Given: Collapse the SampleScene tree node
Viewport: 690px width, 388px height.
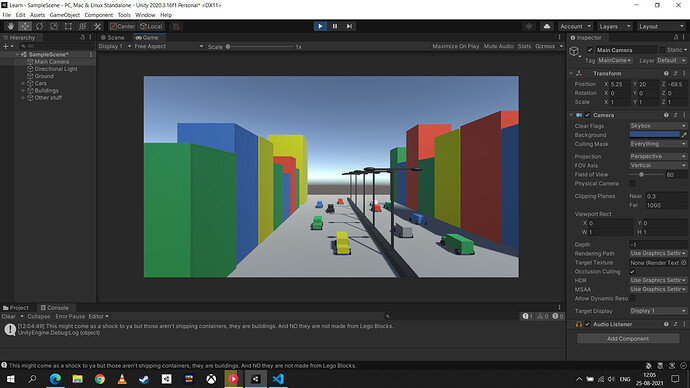Looking at the screenshot, I should [x=18, y=55].
